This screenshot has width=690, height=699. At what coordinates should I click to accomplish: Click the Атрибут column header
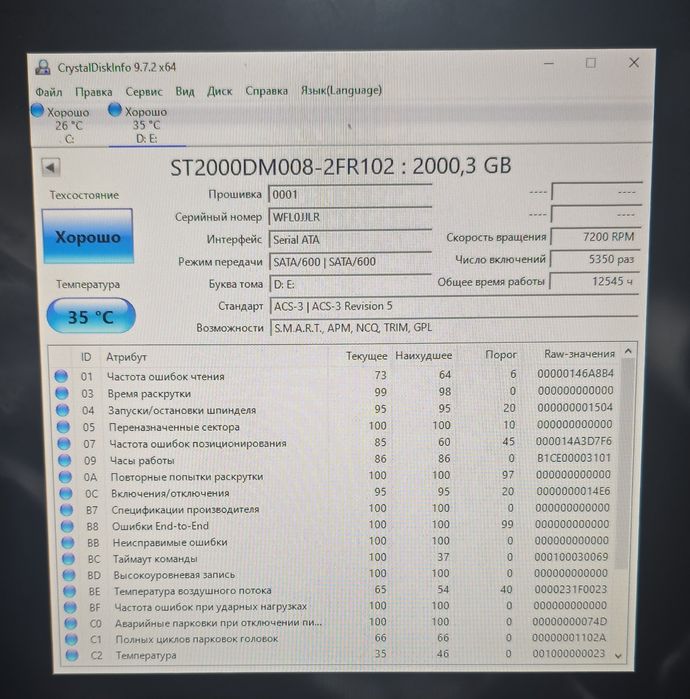[126, 357]
